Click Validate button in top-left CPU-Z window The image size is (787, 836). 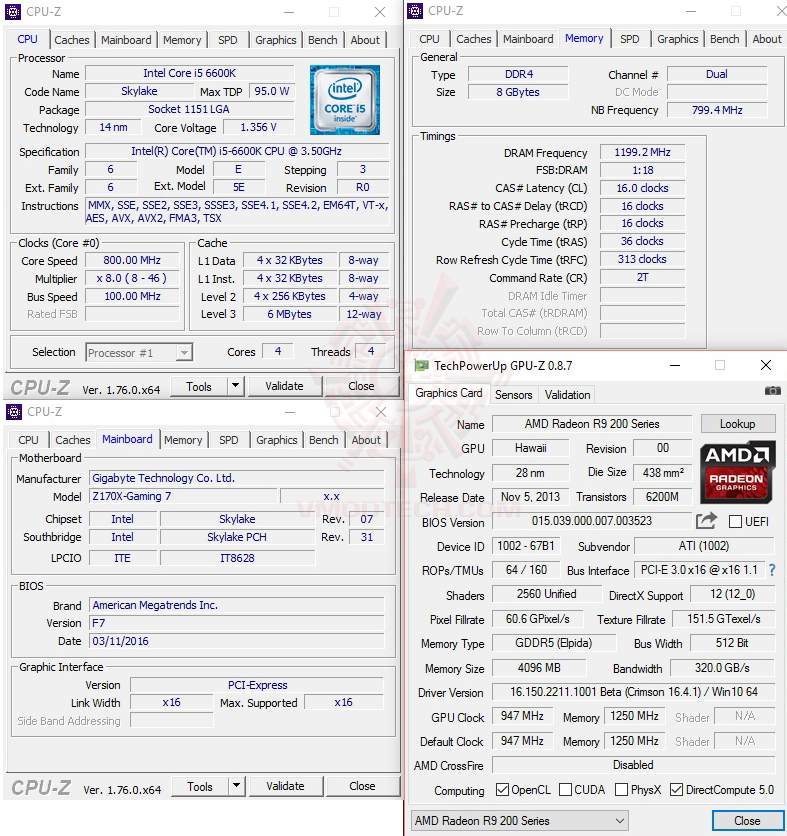click(x=284, y=386)
